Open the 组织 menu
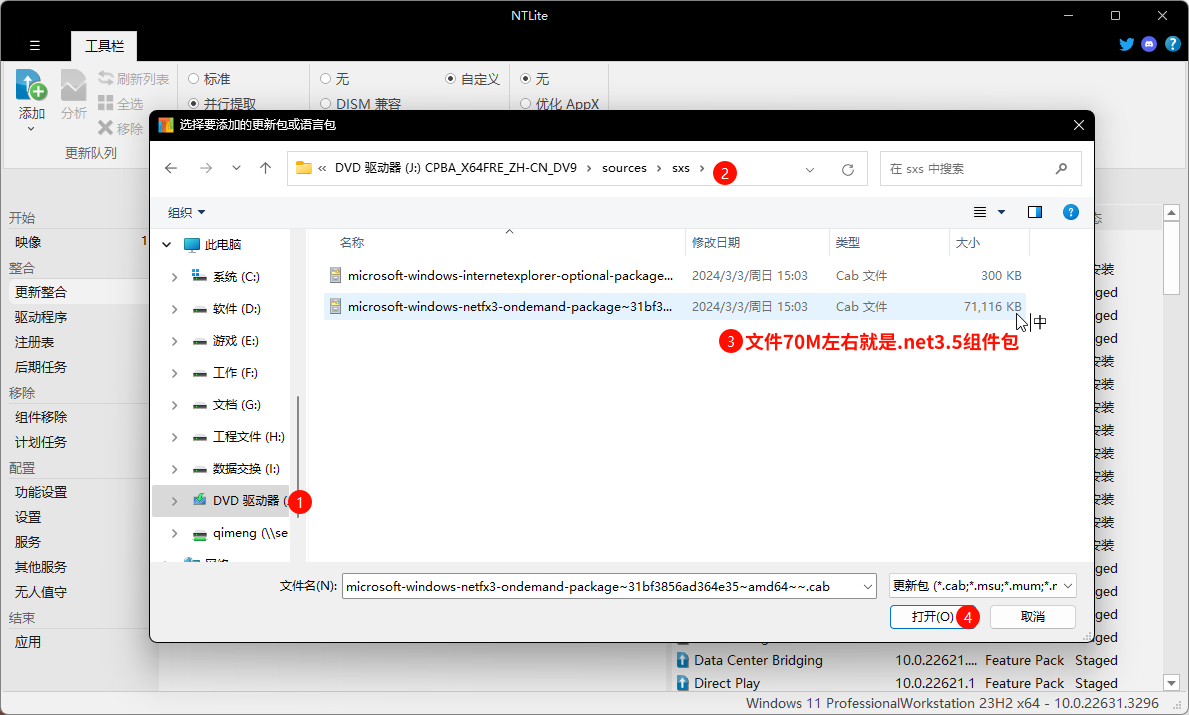Image resolution: width=1189 pixels, height=715 pixels. tap(187, 213)
